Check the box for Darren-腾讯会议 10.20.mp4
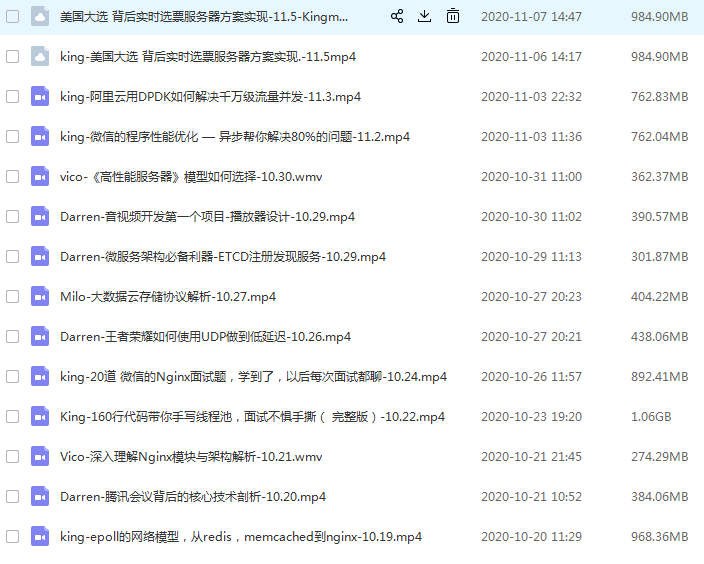Viewport: 704px width, 564px height. pyautogui.click(x=13, y=496)
